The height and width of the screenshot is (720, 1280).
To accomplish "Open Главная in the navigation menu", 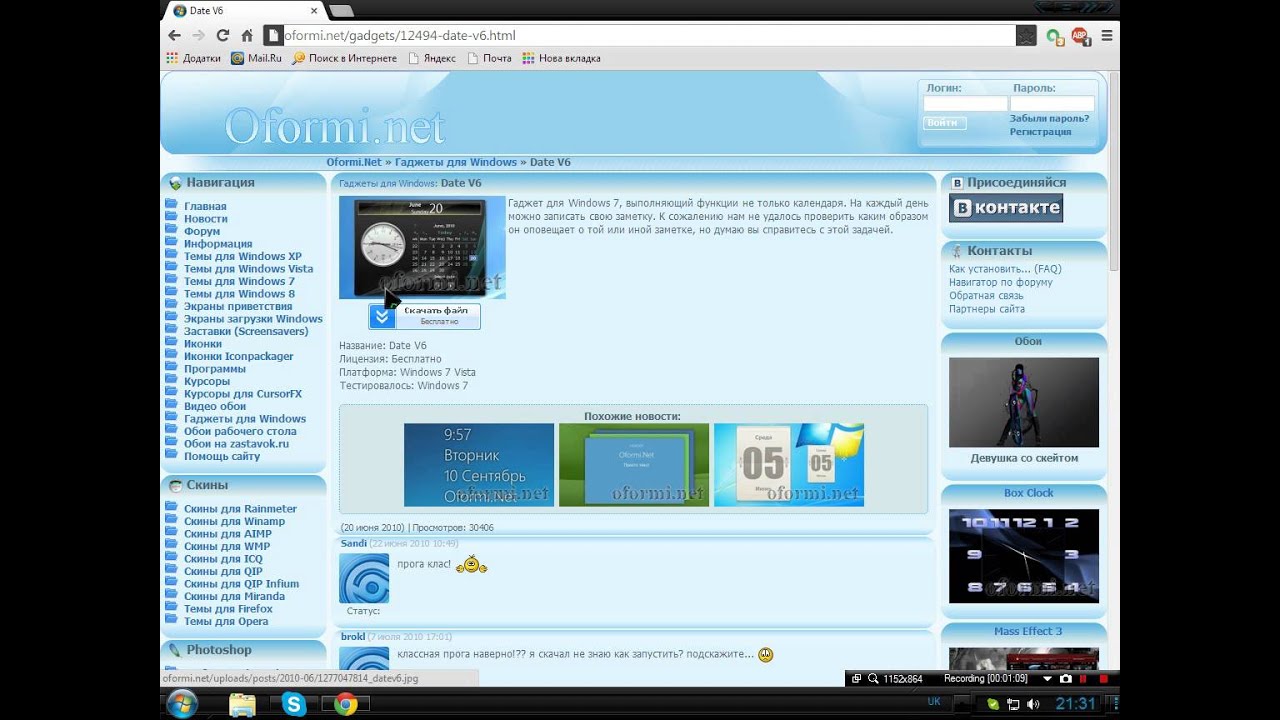I will [x=205, y=206].
